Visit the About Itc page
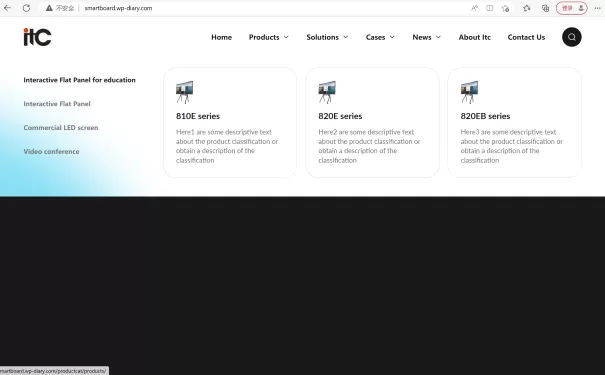 [x=475, y=37]
